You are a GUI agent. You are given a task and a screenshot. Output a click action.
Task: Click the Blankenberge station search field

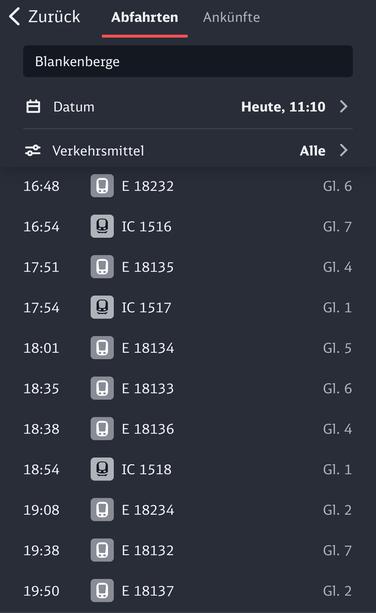pyautogui.click(x=188, y=61)
